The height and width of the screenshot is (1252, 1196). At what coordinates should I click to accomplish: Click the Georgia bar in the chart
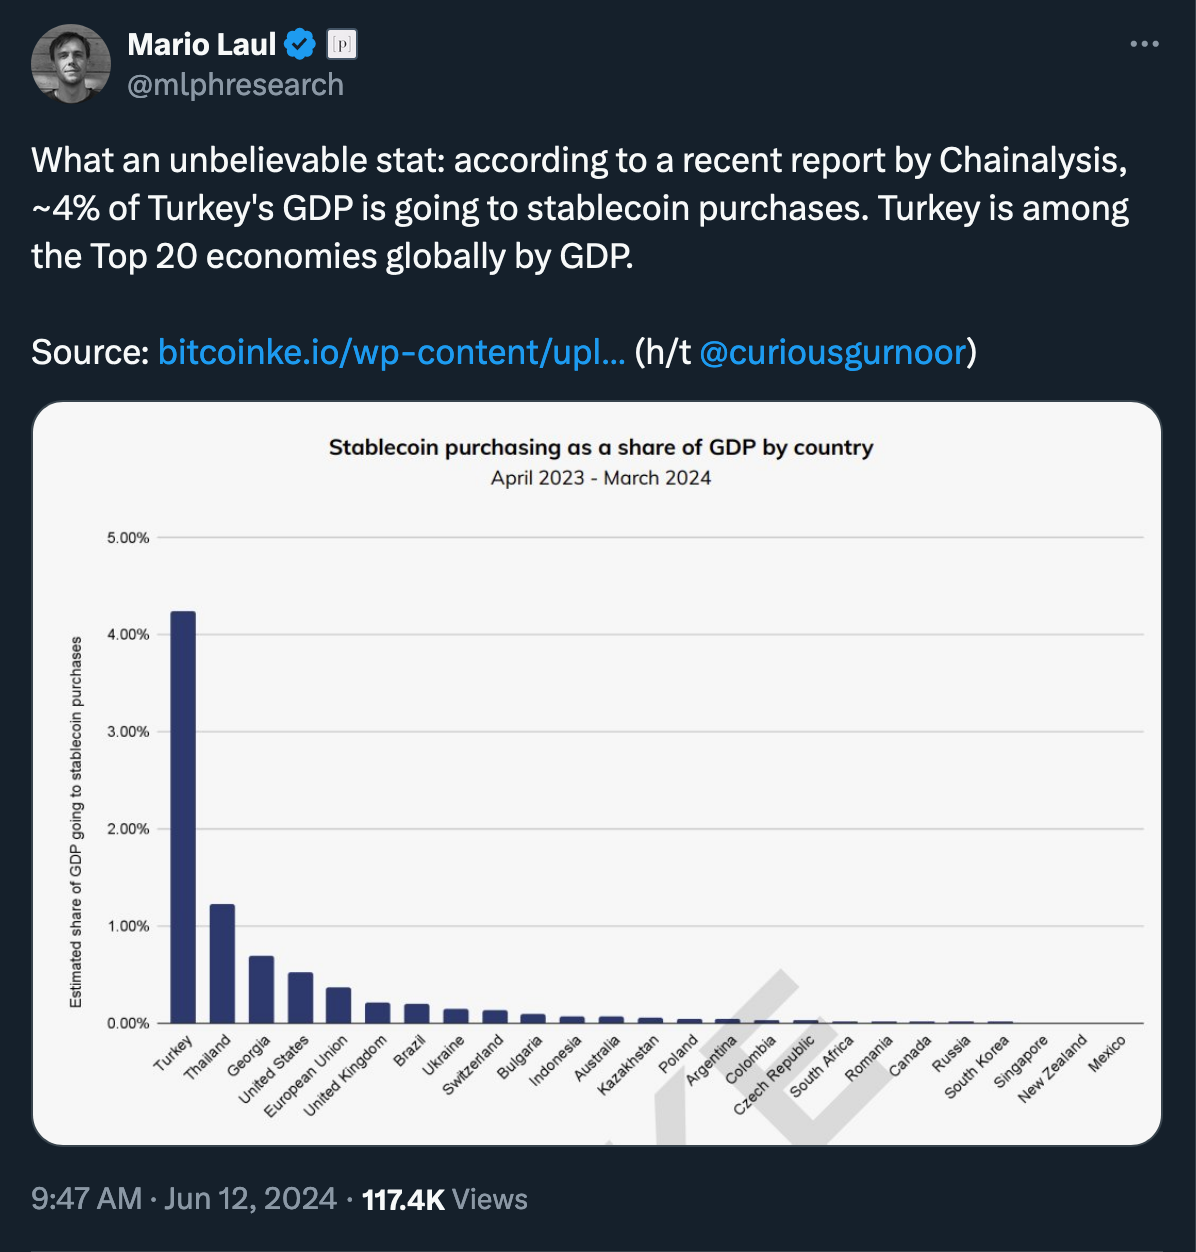[261, 990]
